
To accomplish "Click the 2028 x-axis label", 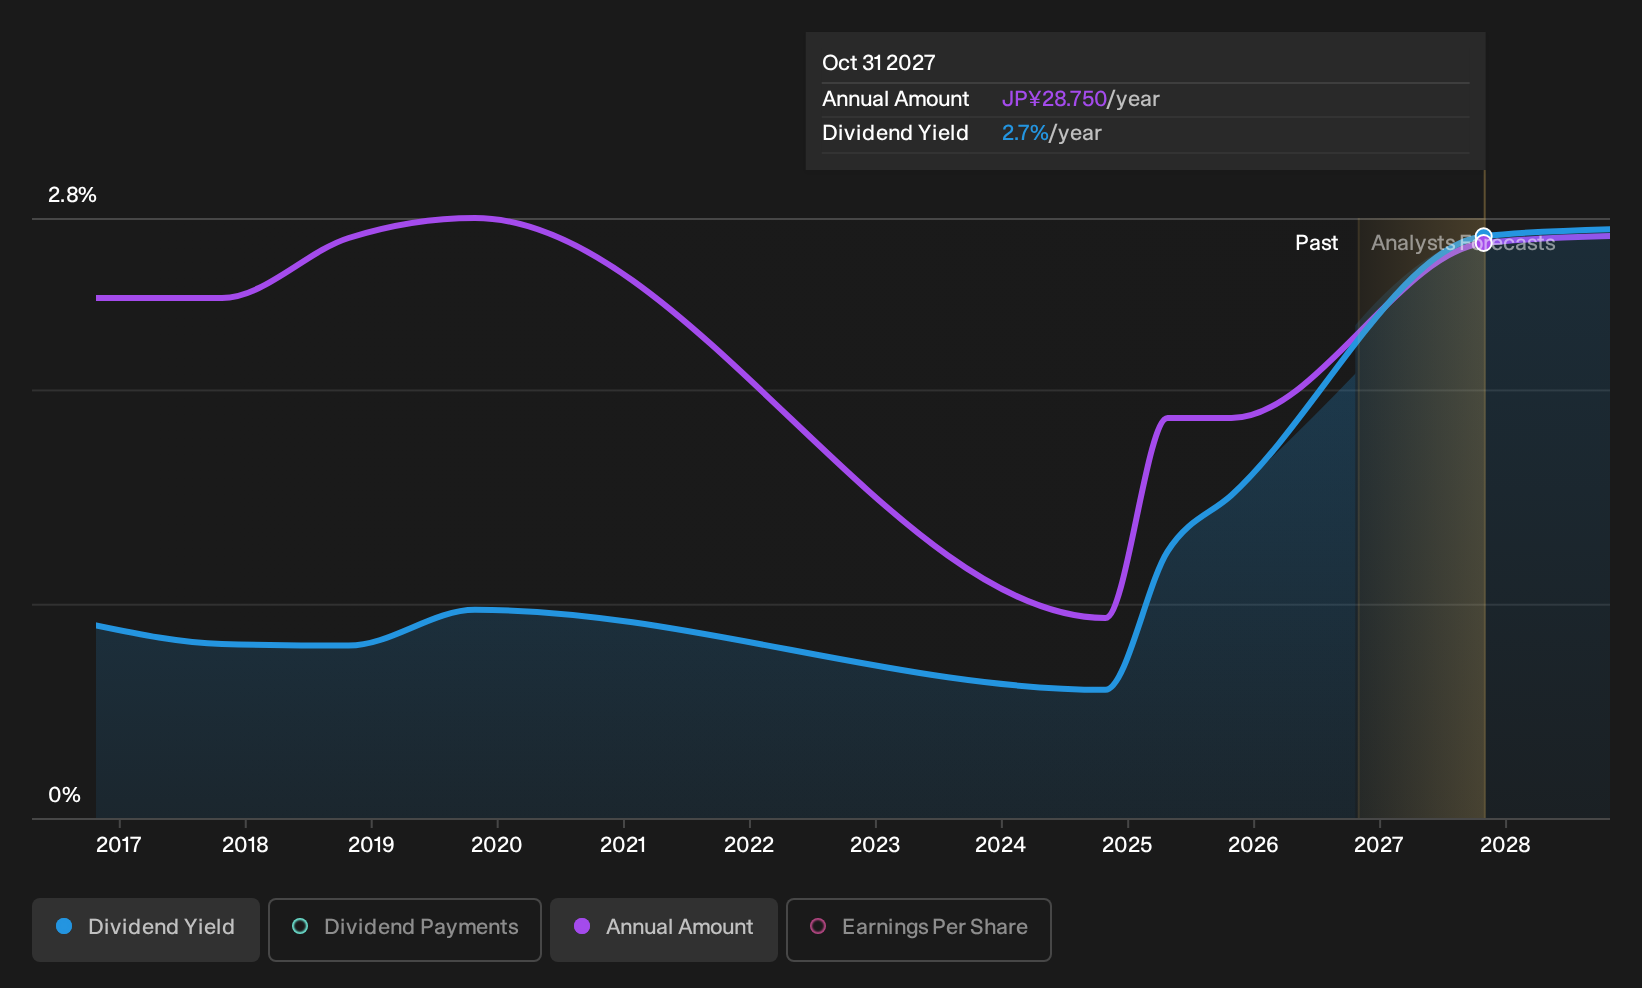I will click(x=1505, y=845).
